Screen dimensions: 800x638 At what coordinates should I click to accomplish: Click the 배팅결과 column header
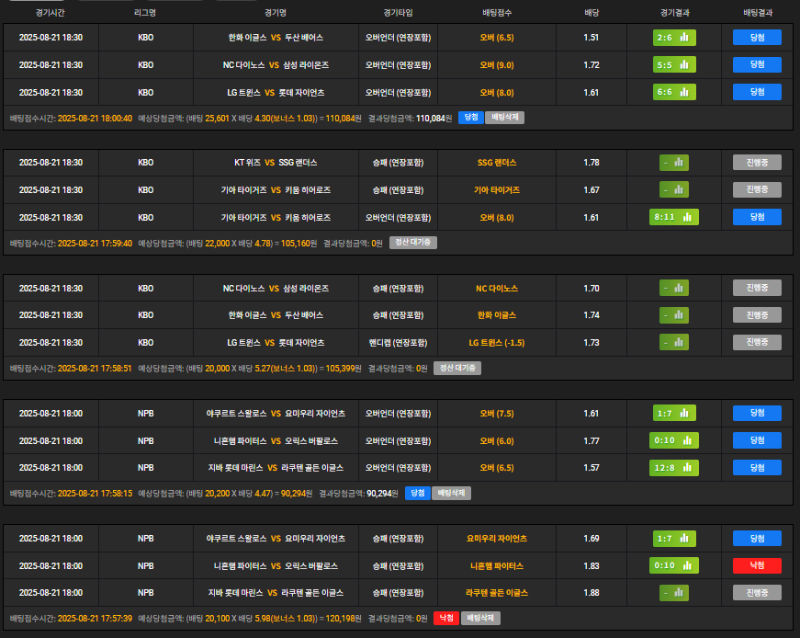pyautogui.click(x=758, y=13)
